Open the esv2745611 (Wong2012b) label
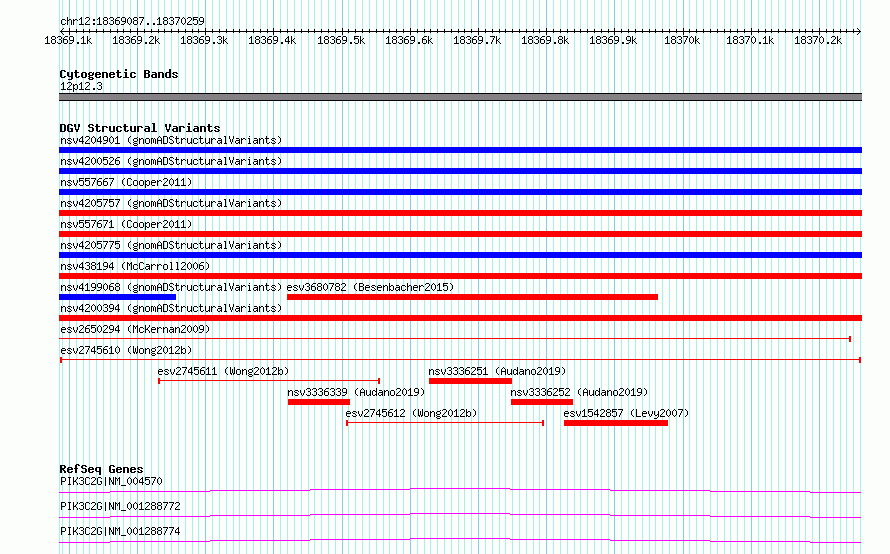 (223, 372)
